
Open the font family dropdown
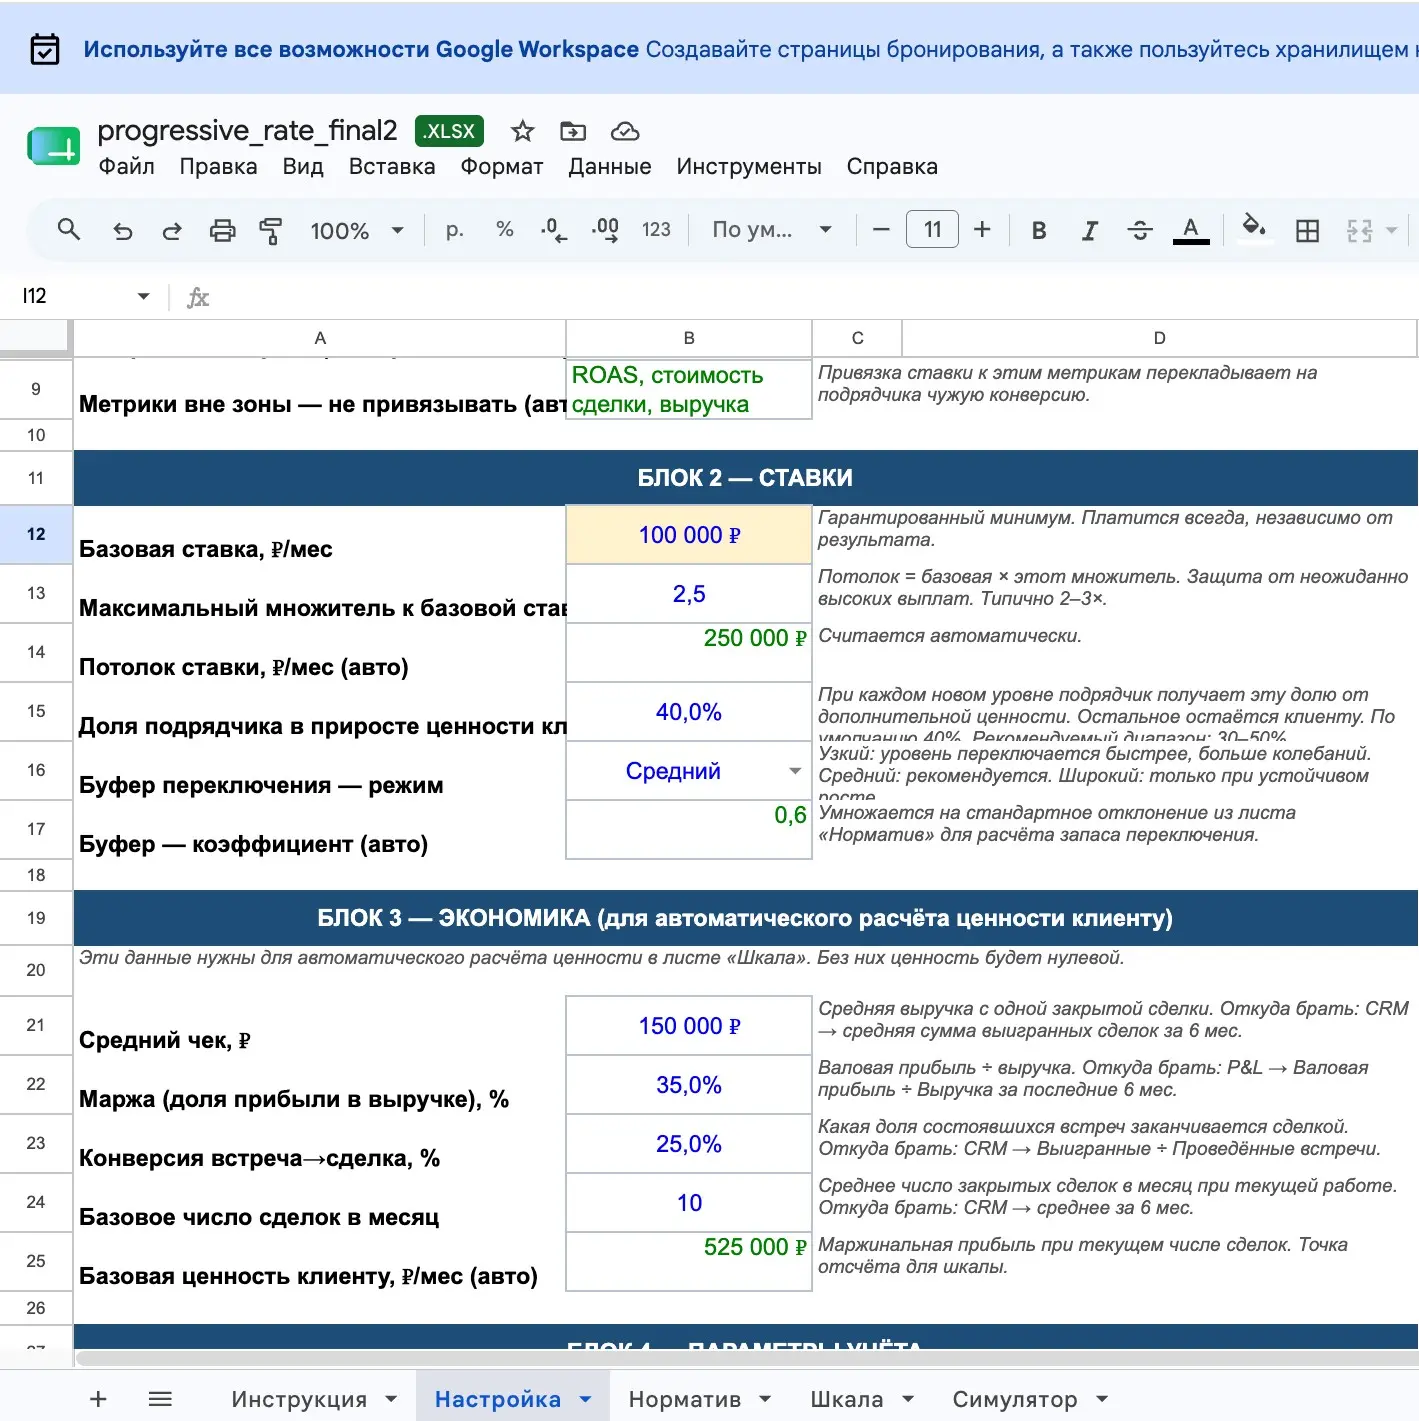click(771, 230)
